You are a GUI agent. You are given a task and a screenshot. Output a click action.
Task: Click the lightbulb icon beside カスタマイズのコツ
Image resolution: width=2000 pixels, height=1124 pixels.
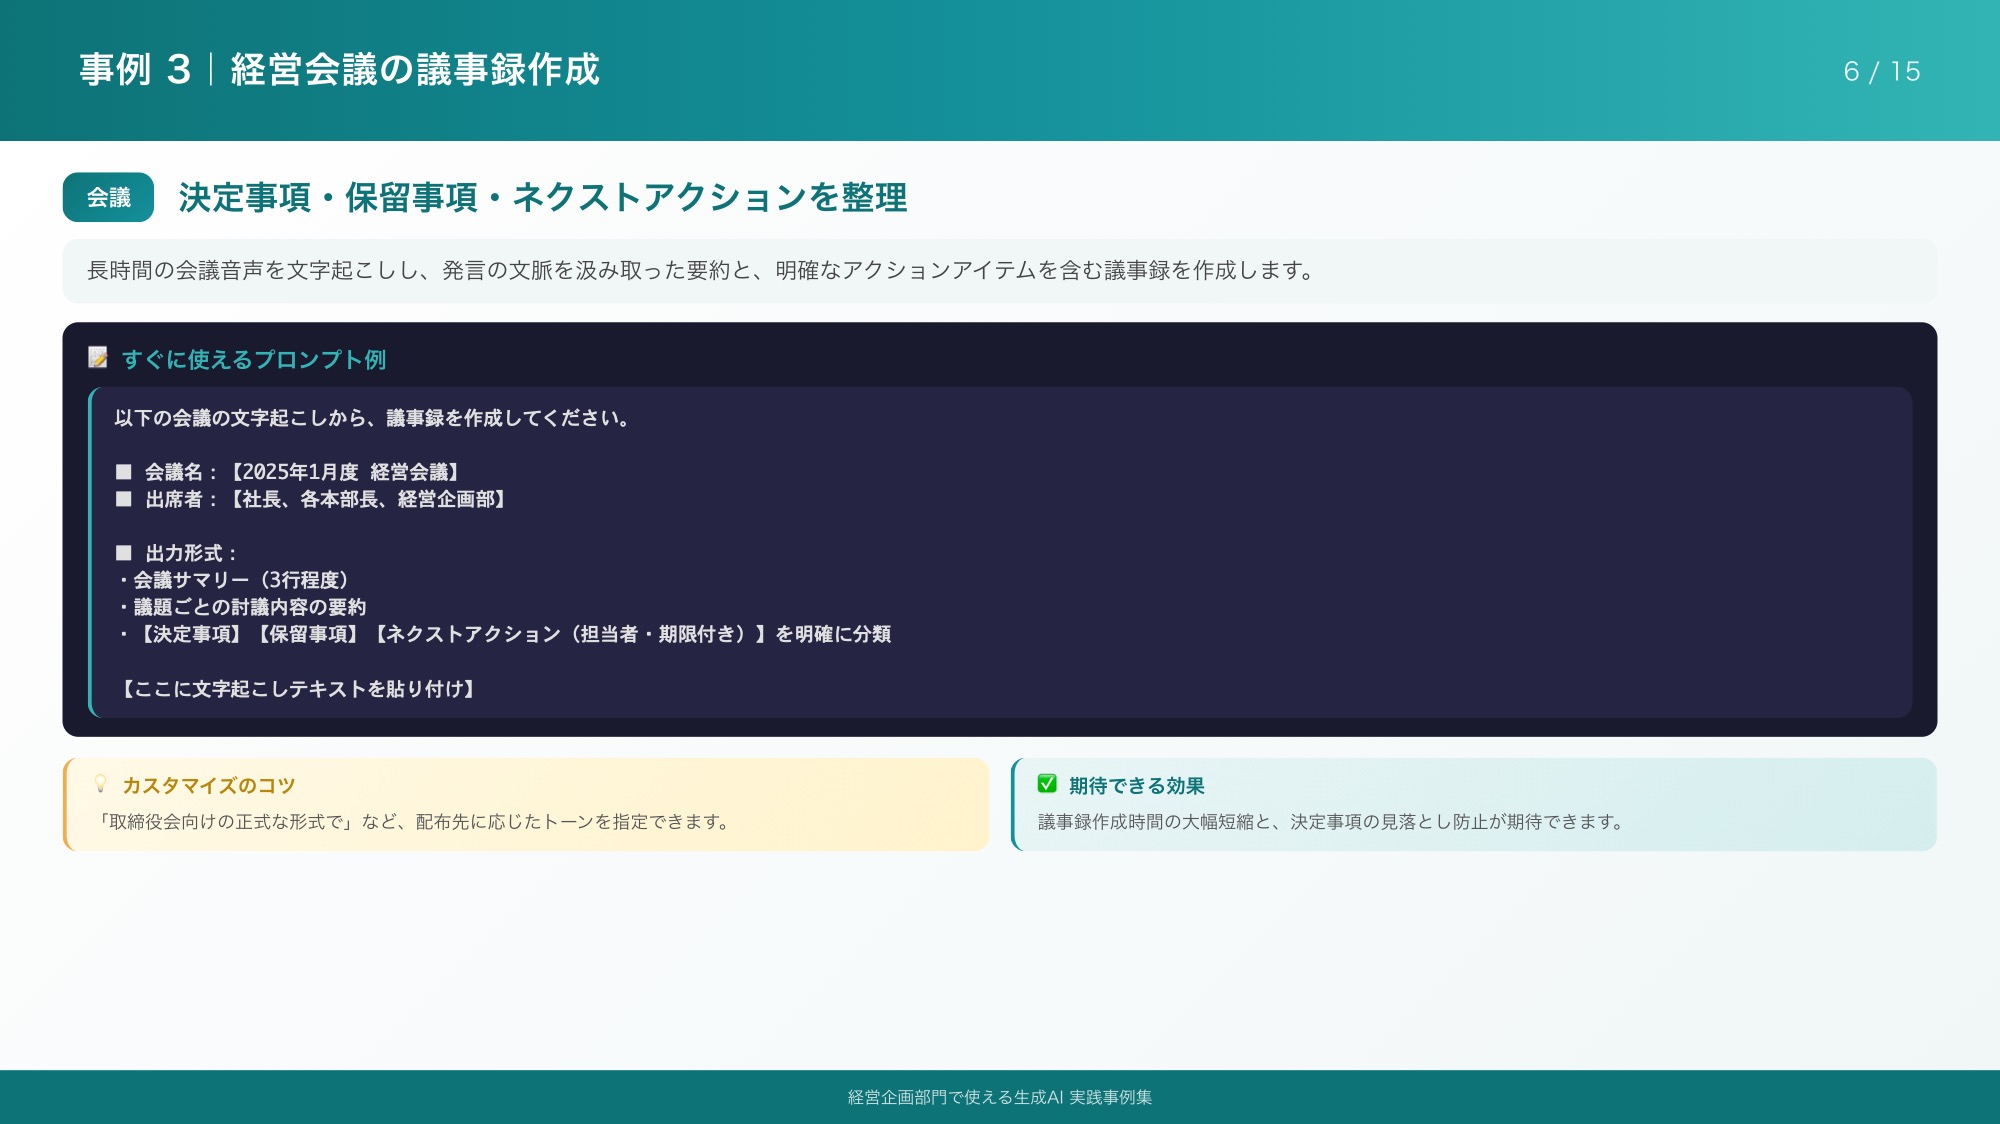100,784
